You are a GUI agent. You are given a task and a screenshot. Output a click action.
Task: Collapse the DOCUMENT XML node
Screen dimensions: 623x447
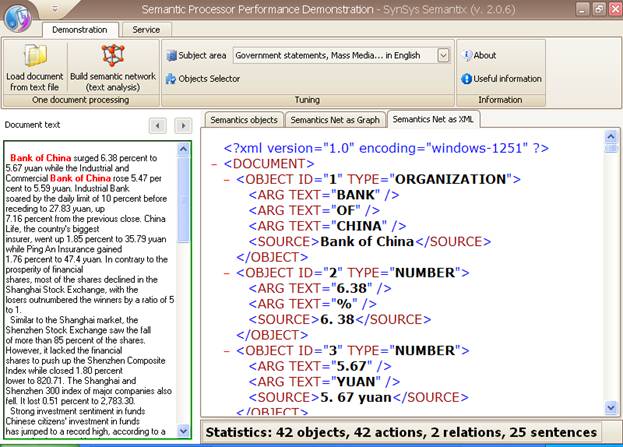[214, 164]
